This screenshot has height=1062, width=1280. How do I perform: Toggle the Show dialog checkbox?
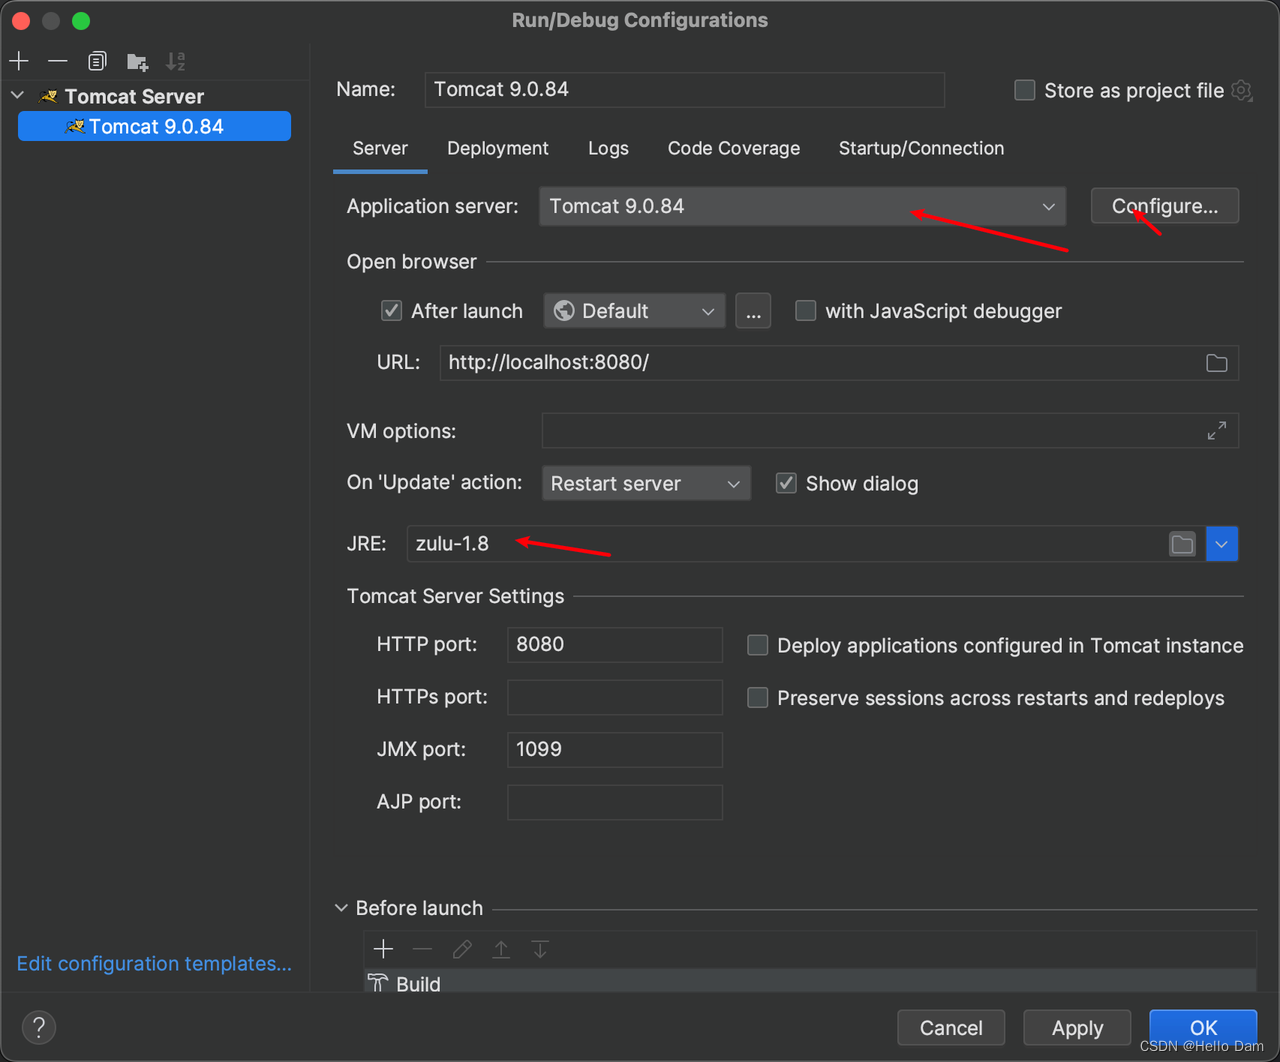point(786,483)
